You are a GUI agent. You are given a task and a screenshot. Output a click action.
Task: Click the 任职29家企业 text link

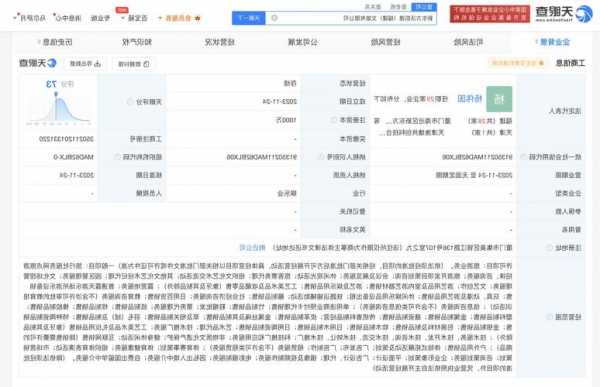[x=426, y=99]
